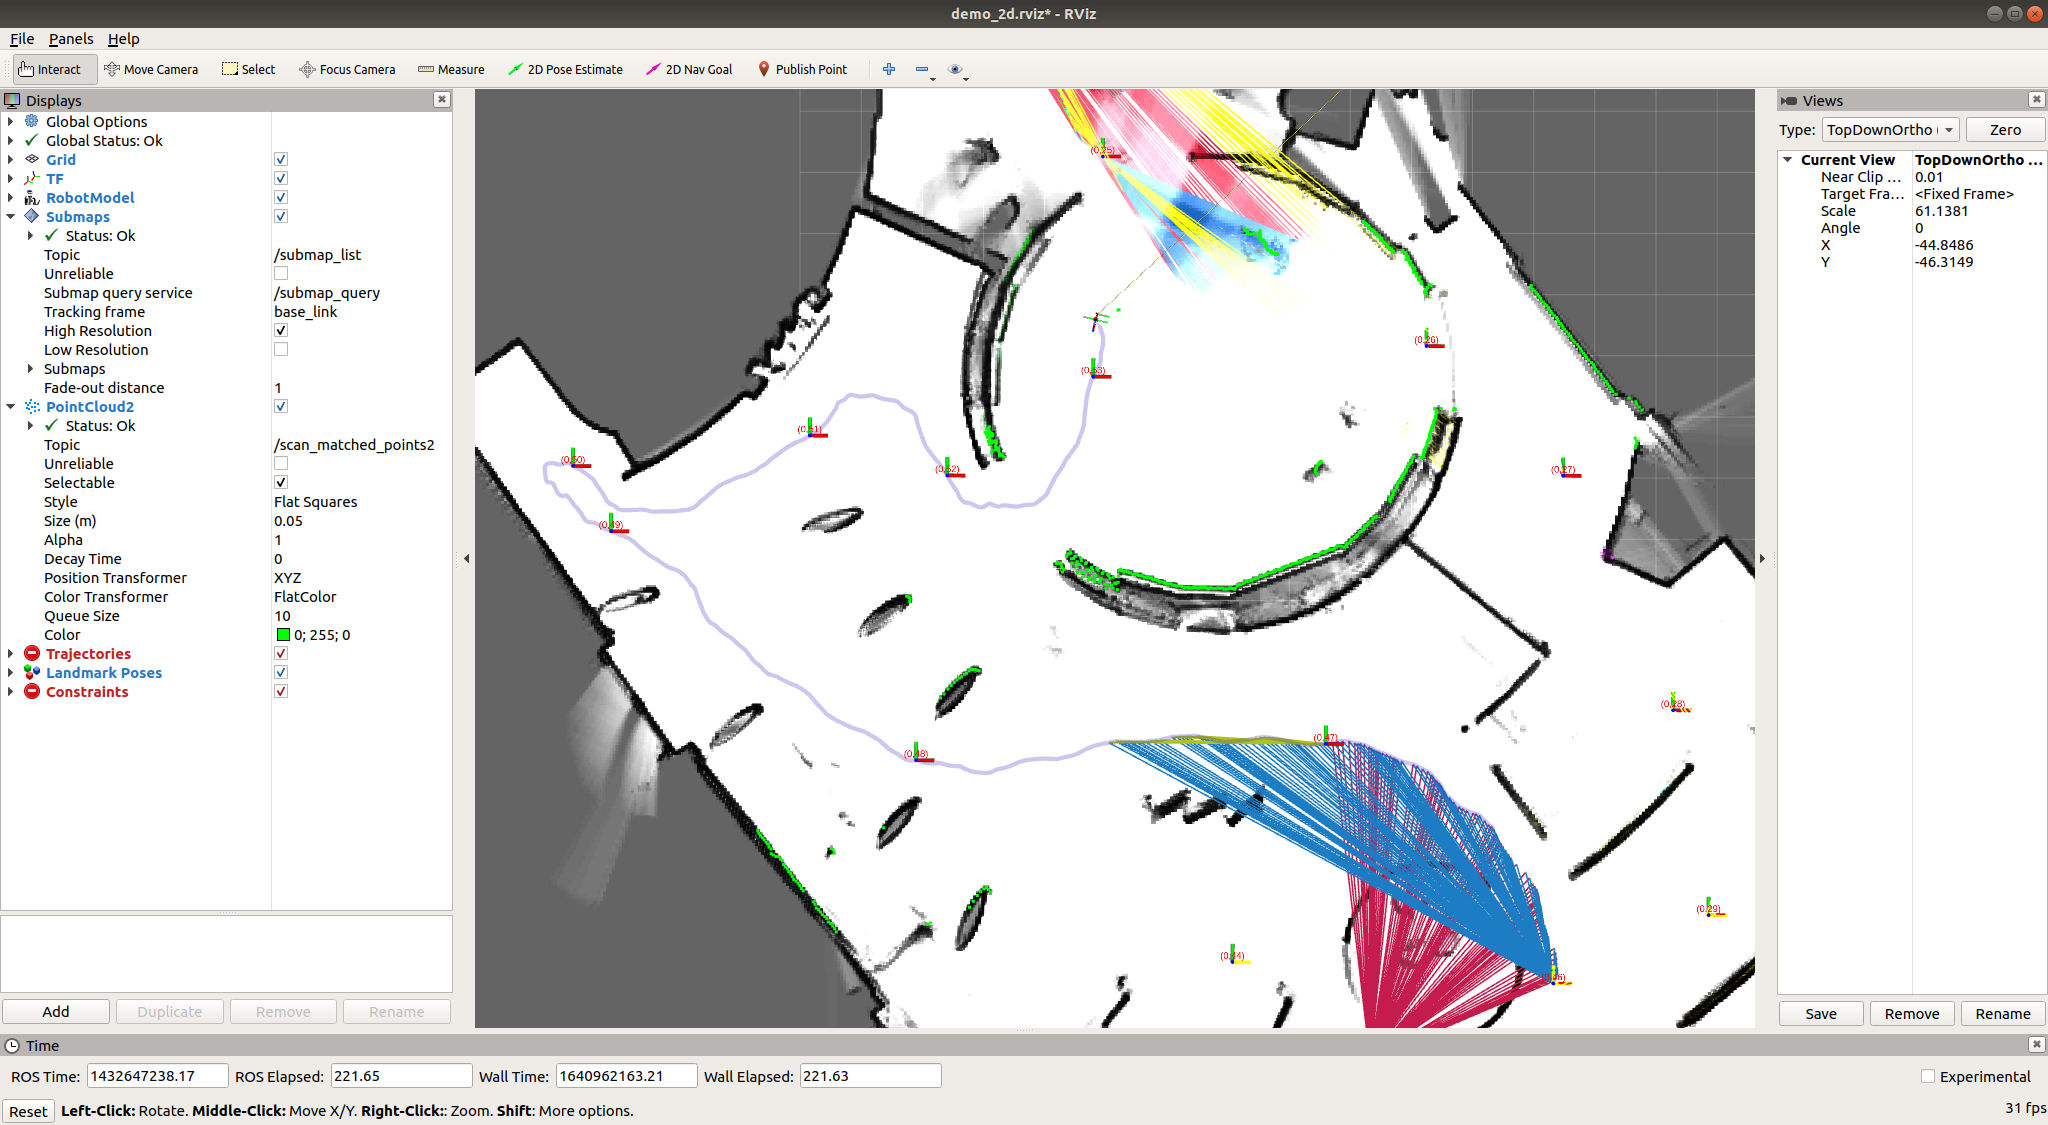Click the Add display button
2048x1125 pixels.
coord(56,1011)
